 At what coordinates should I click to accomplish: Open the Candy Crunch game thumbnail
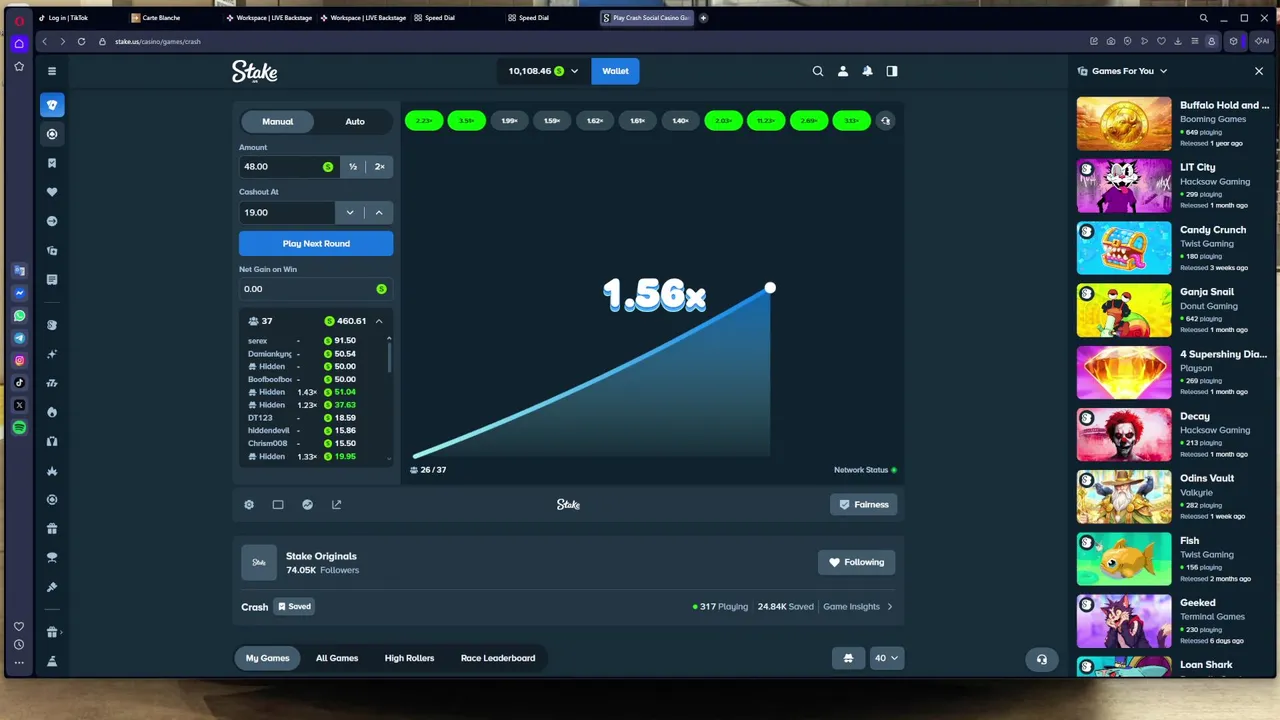point(1124,248)
